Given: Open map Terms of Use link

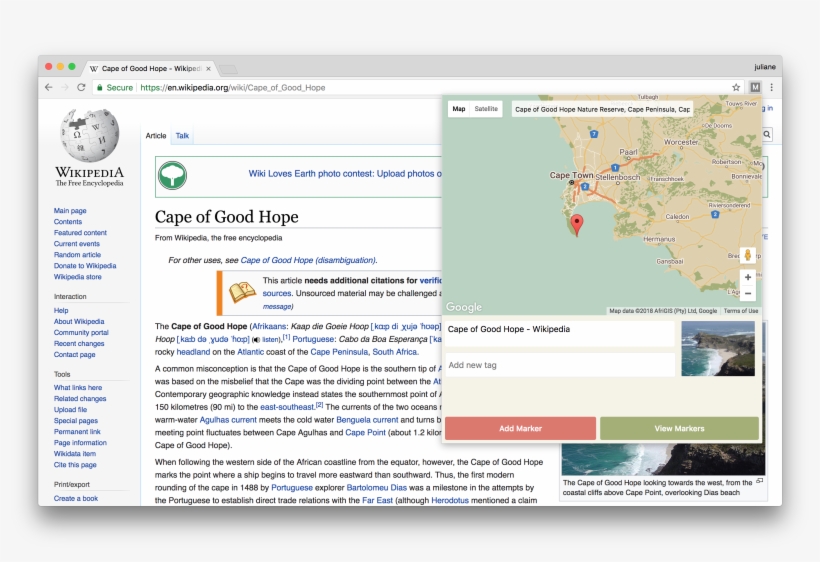Looking at the screenshot, I should coord(741,311).
